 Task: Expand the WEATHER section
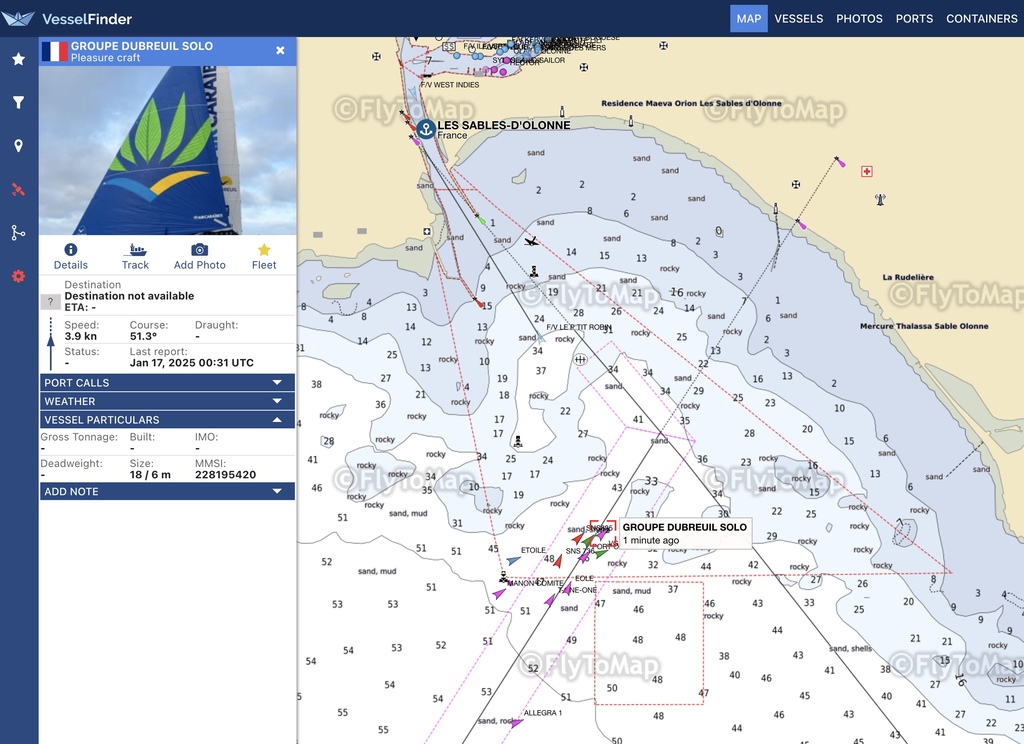click(167, 401)
